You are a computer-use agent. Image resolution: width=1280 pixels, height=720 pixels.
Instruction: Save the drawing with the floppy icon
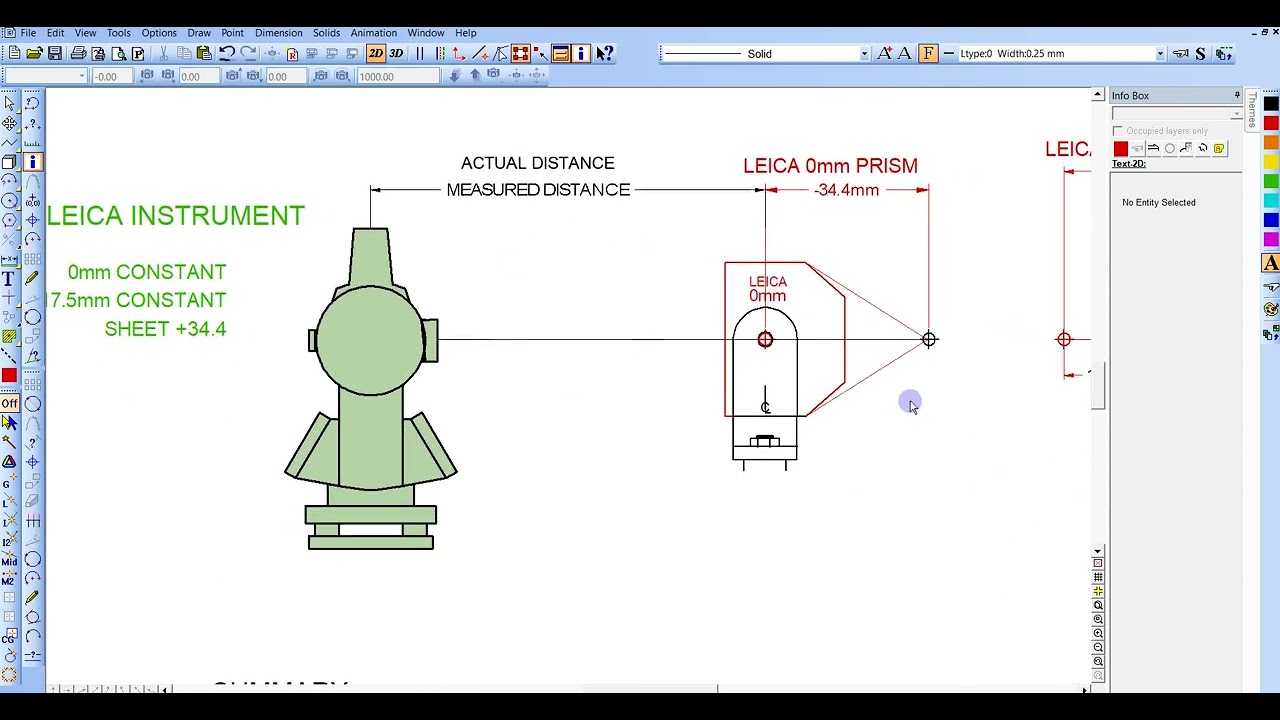pos(55,53)
